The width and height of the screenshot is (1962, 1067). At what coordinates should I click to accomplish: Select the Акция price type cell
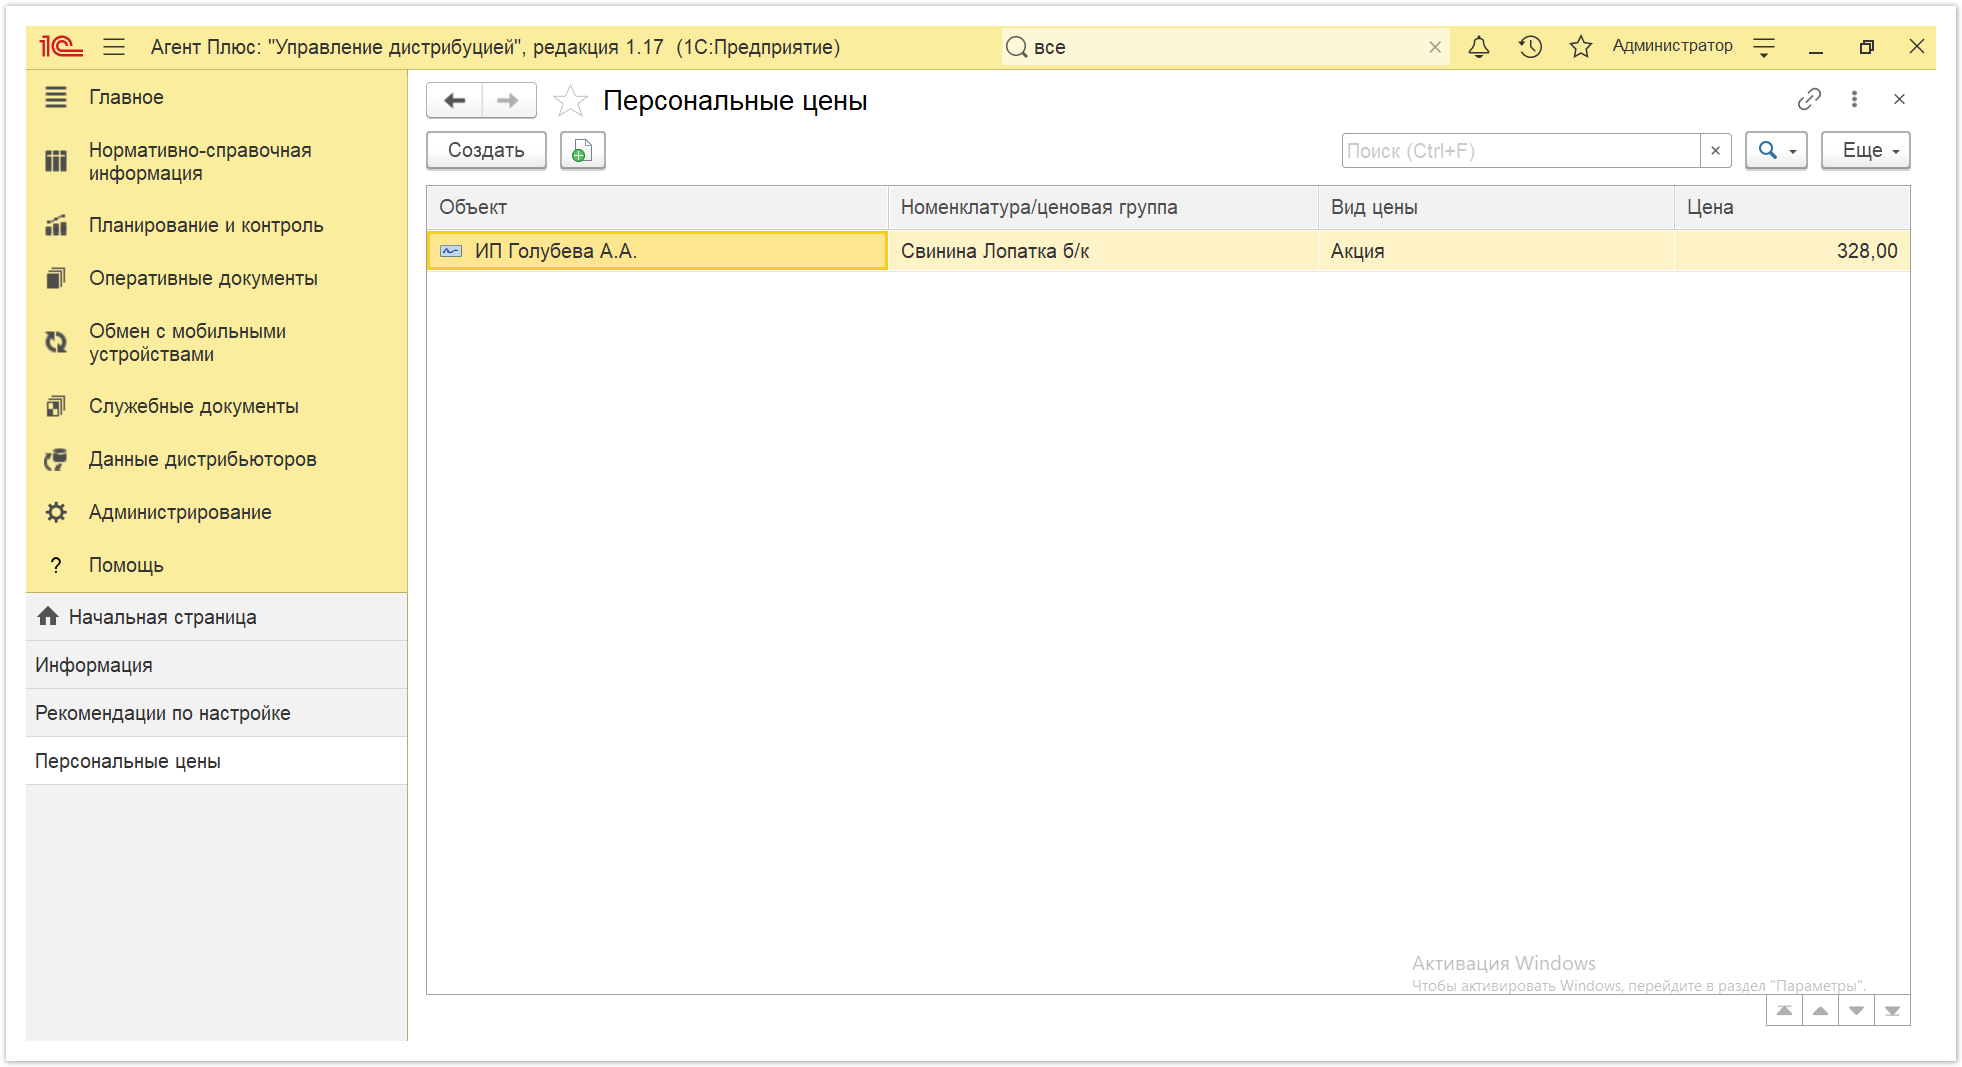tap(1496, 251)
